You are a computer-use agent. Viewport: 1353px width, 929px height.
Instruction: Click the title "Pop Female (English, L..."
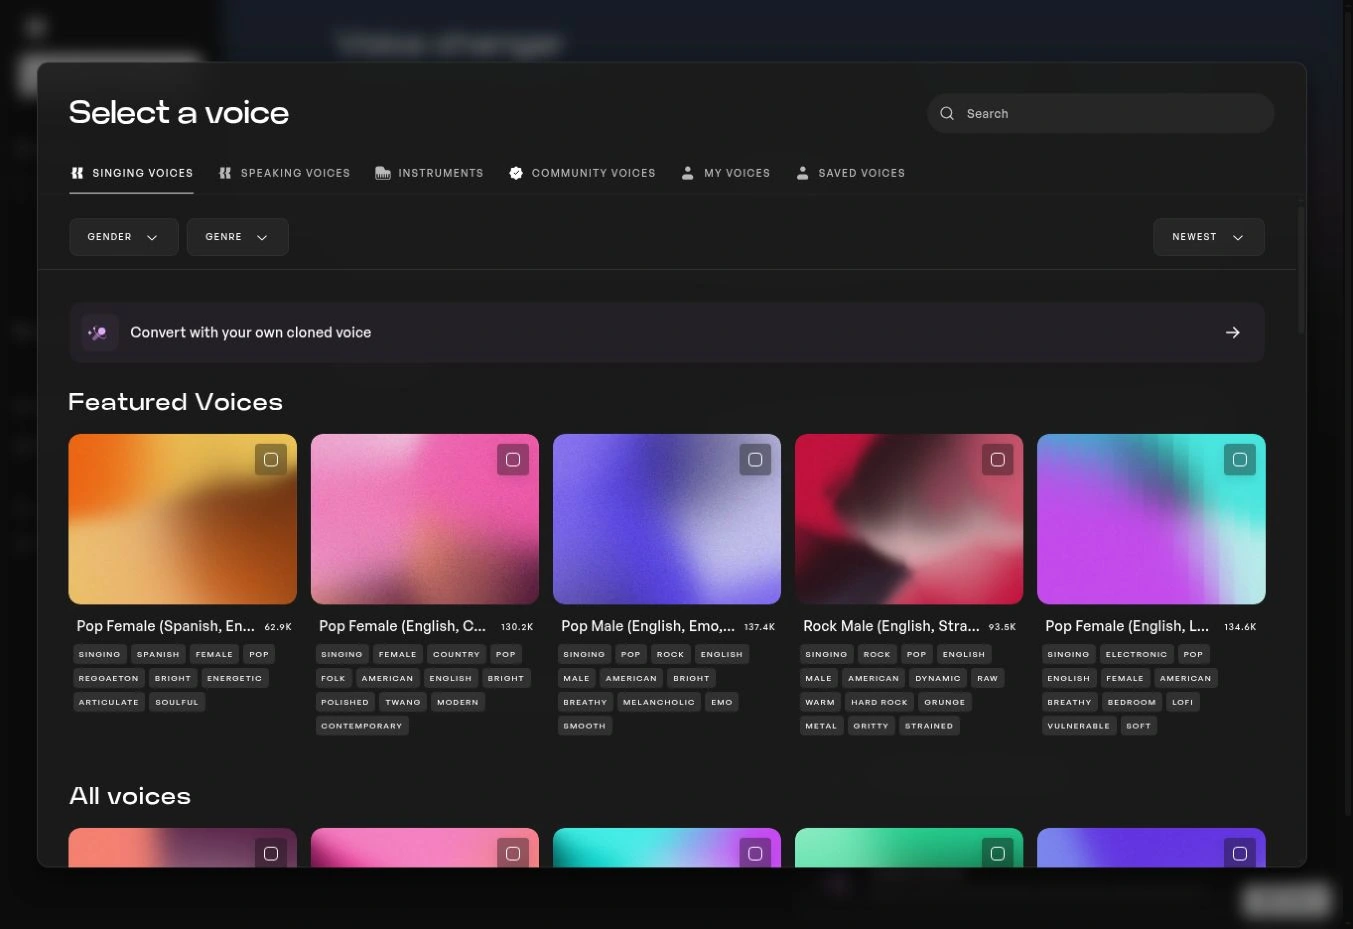[x=1127, y=626]
